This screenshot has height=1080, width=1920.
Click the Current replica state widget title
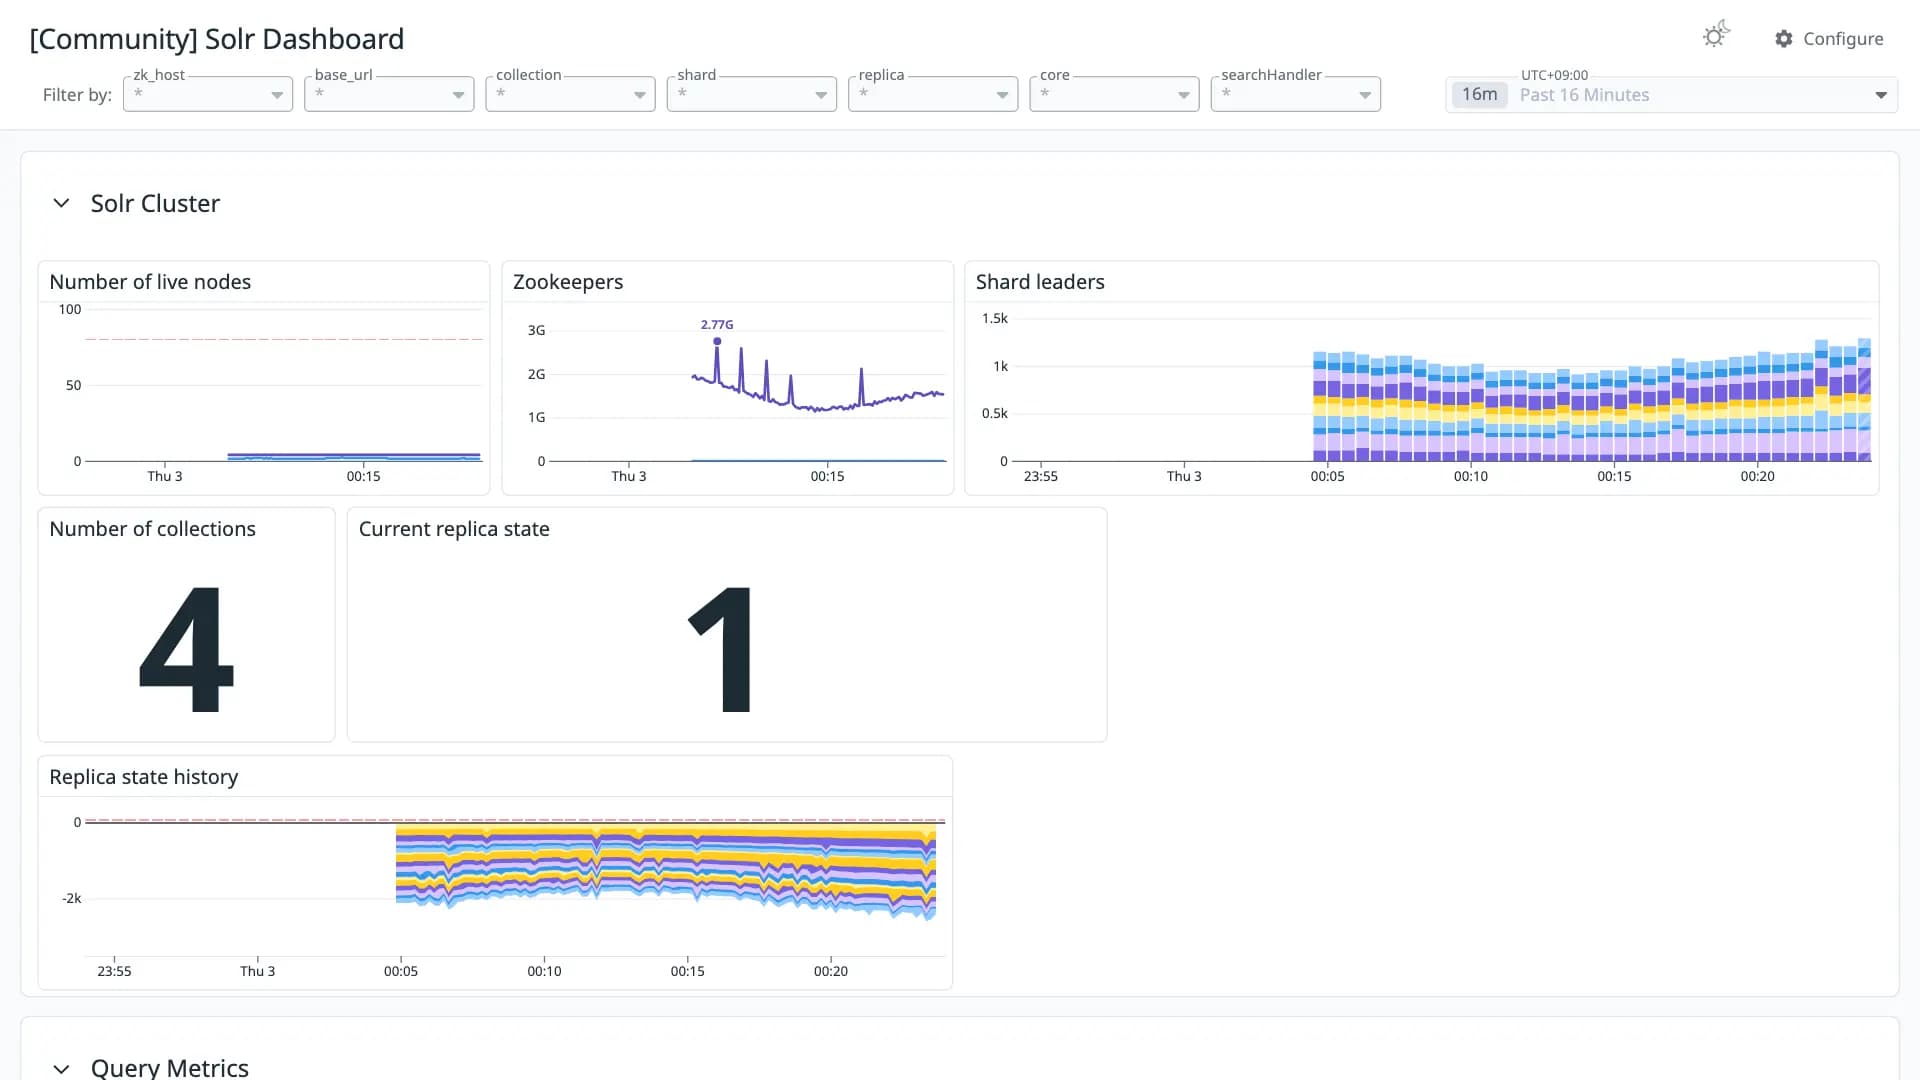pos(454,529)
